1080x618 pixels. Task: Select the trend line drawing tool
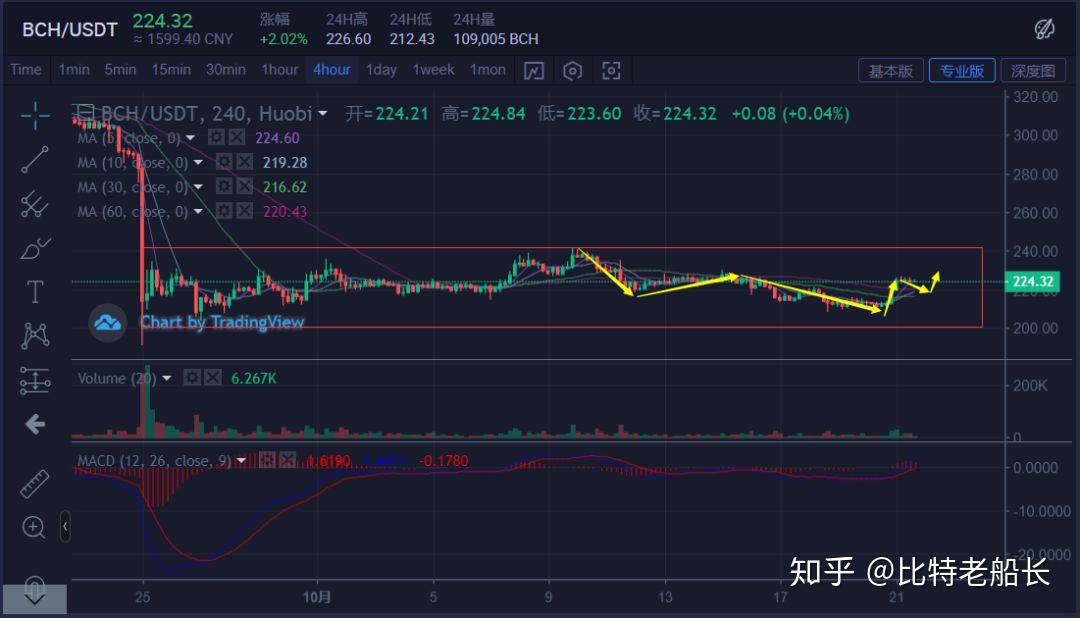[34, 159]
